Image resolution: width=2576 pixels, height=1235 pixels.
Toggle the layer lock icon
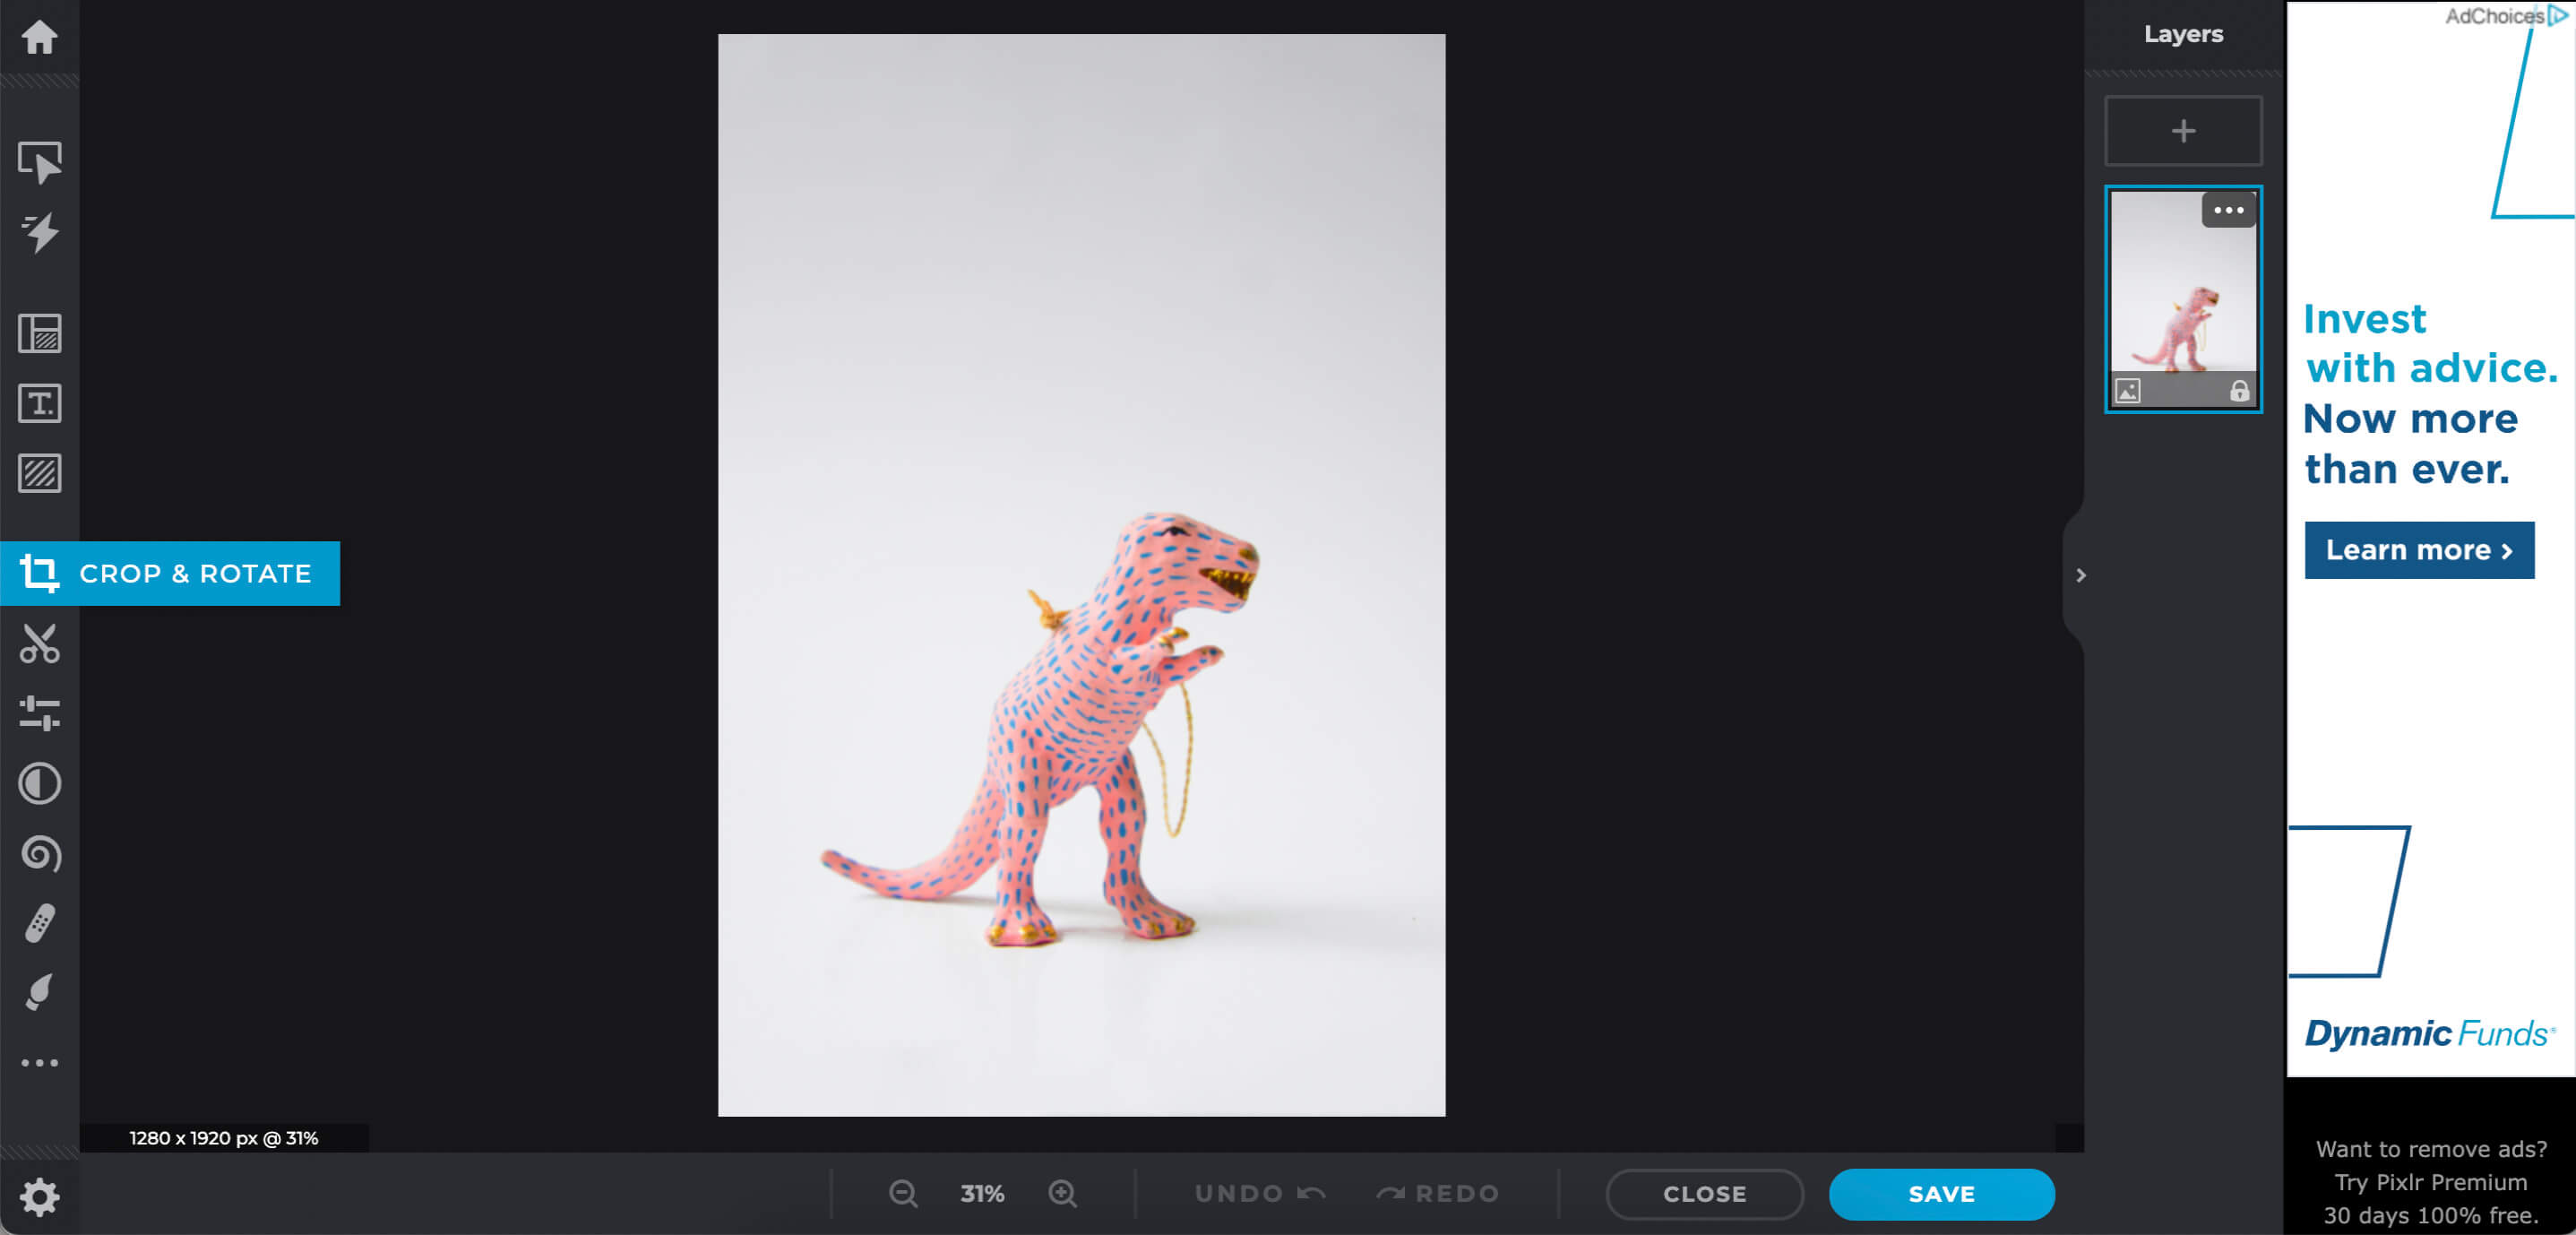[2239, 391]
